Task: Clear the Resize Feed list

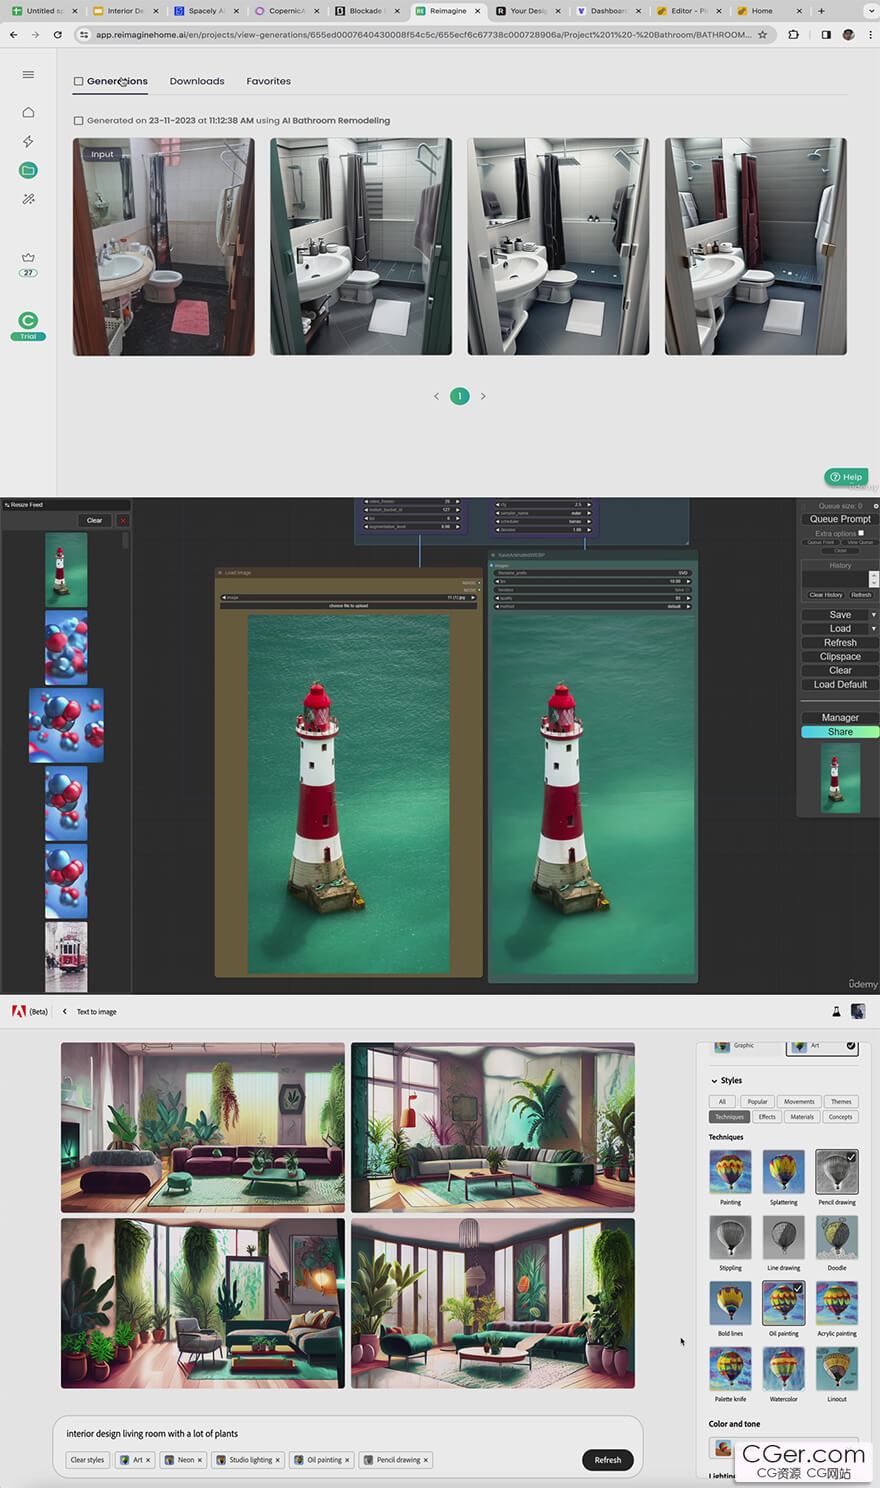Action: click(94, 520)
